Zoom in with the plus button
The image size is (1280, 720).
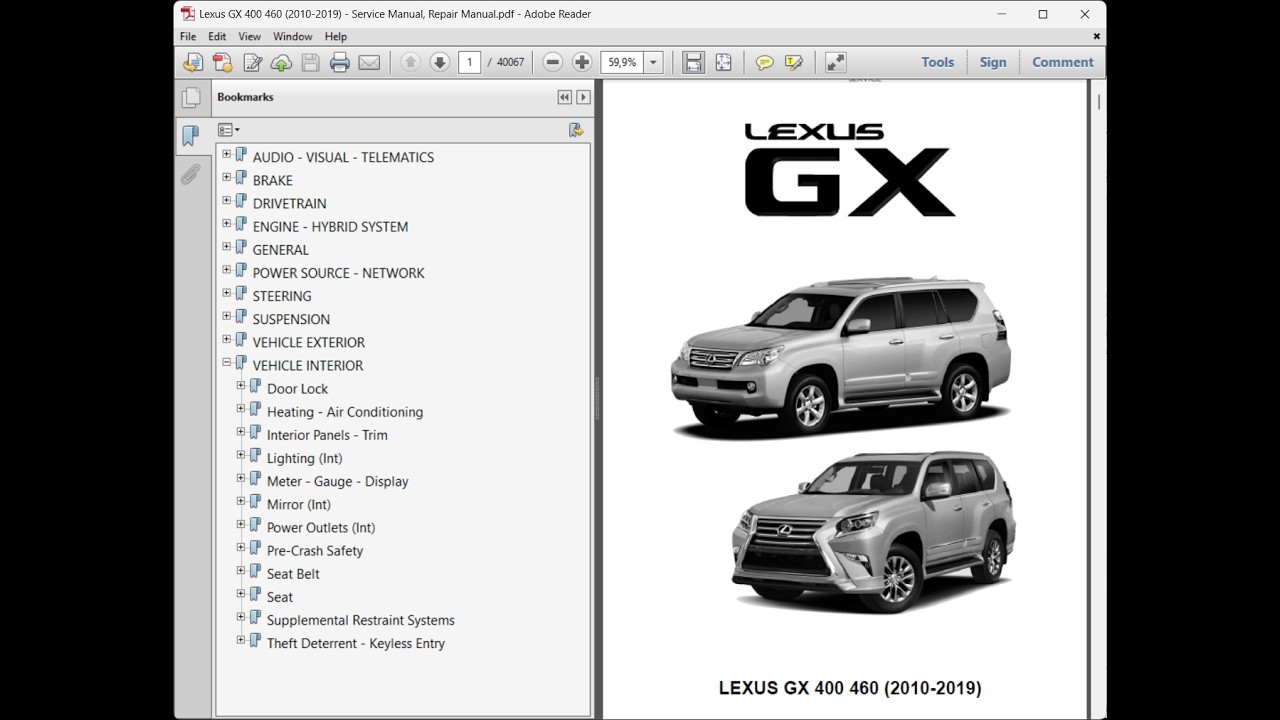pos(582,62)
